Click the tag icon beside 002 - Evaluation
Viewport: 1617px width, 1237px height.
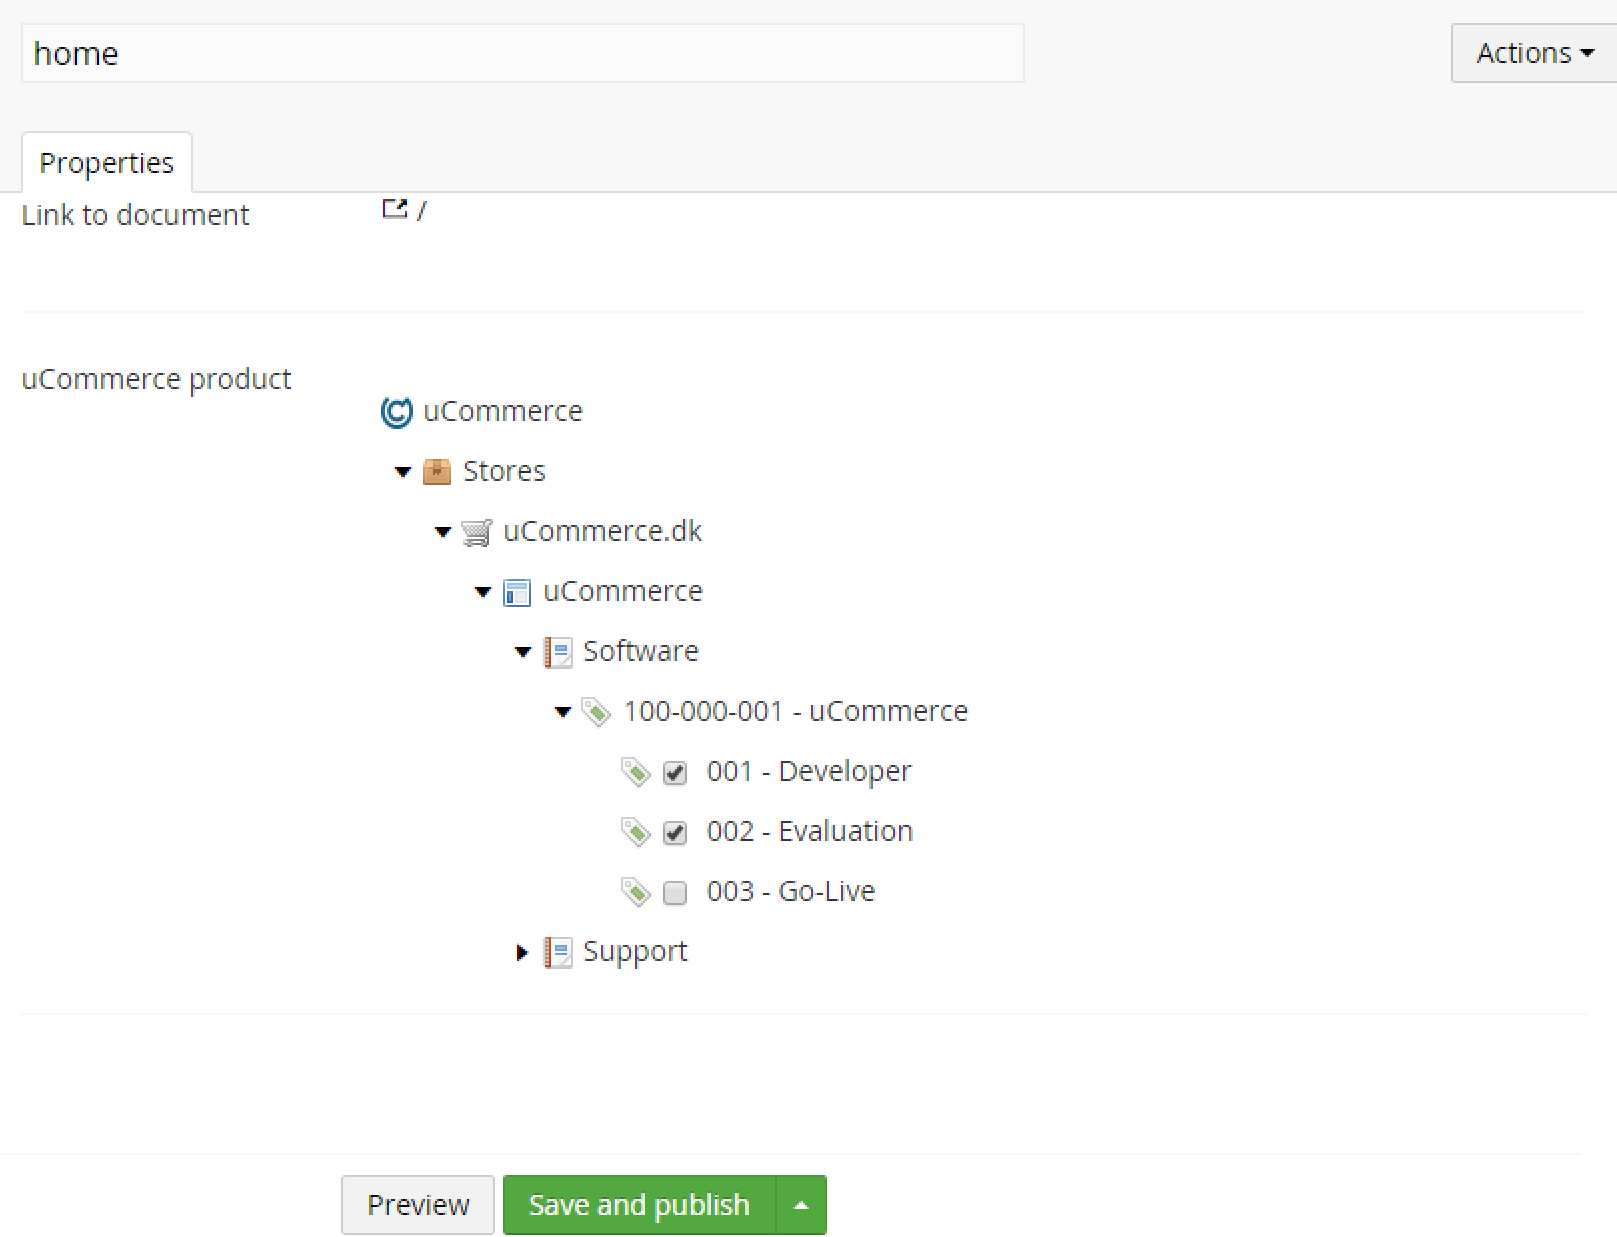635,832
